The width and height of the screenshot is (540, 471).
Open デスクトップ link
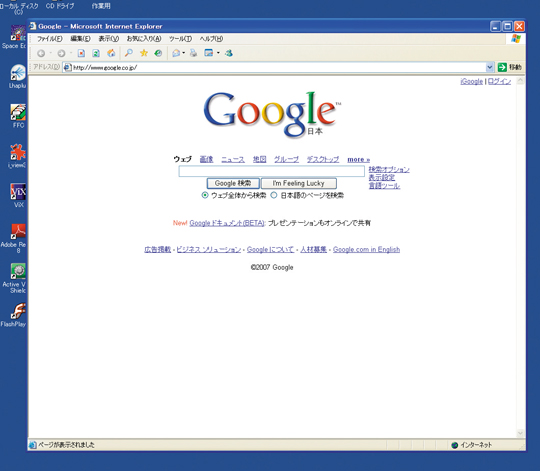point(323,159)
